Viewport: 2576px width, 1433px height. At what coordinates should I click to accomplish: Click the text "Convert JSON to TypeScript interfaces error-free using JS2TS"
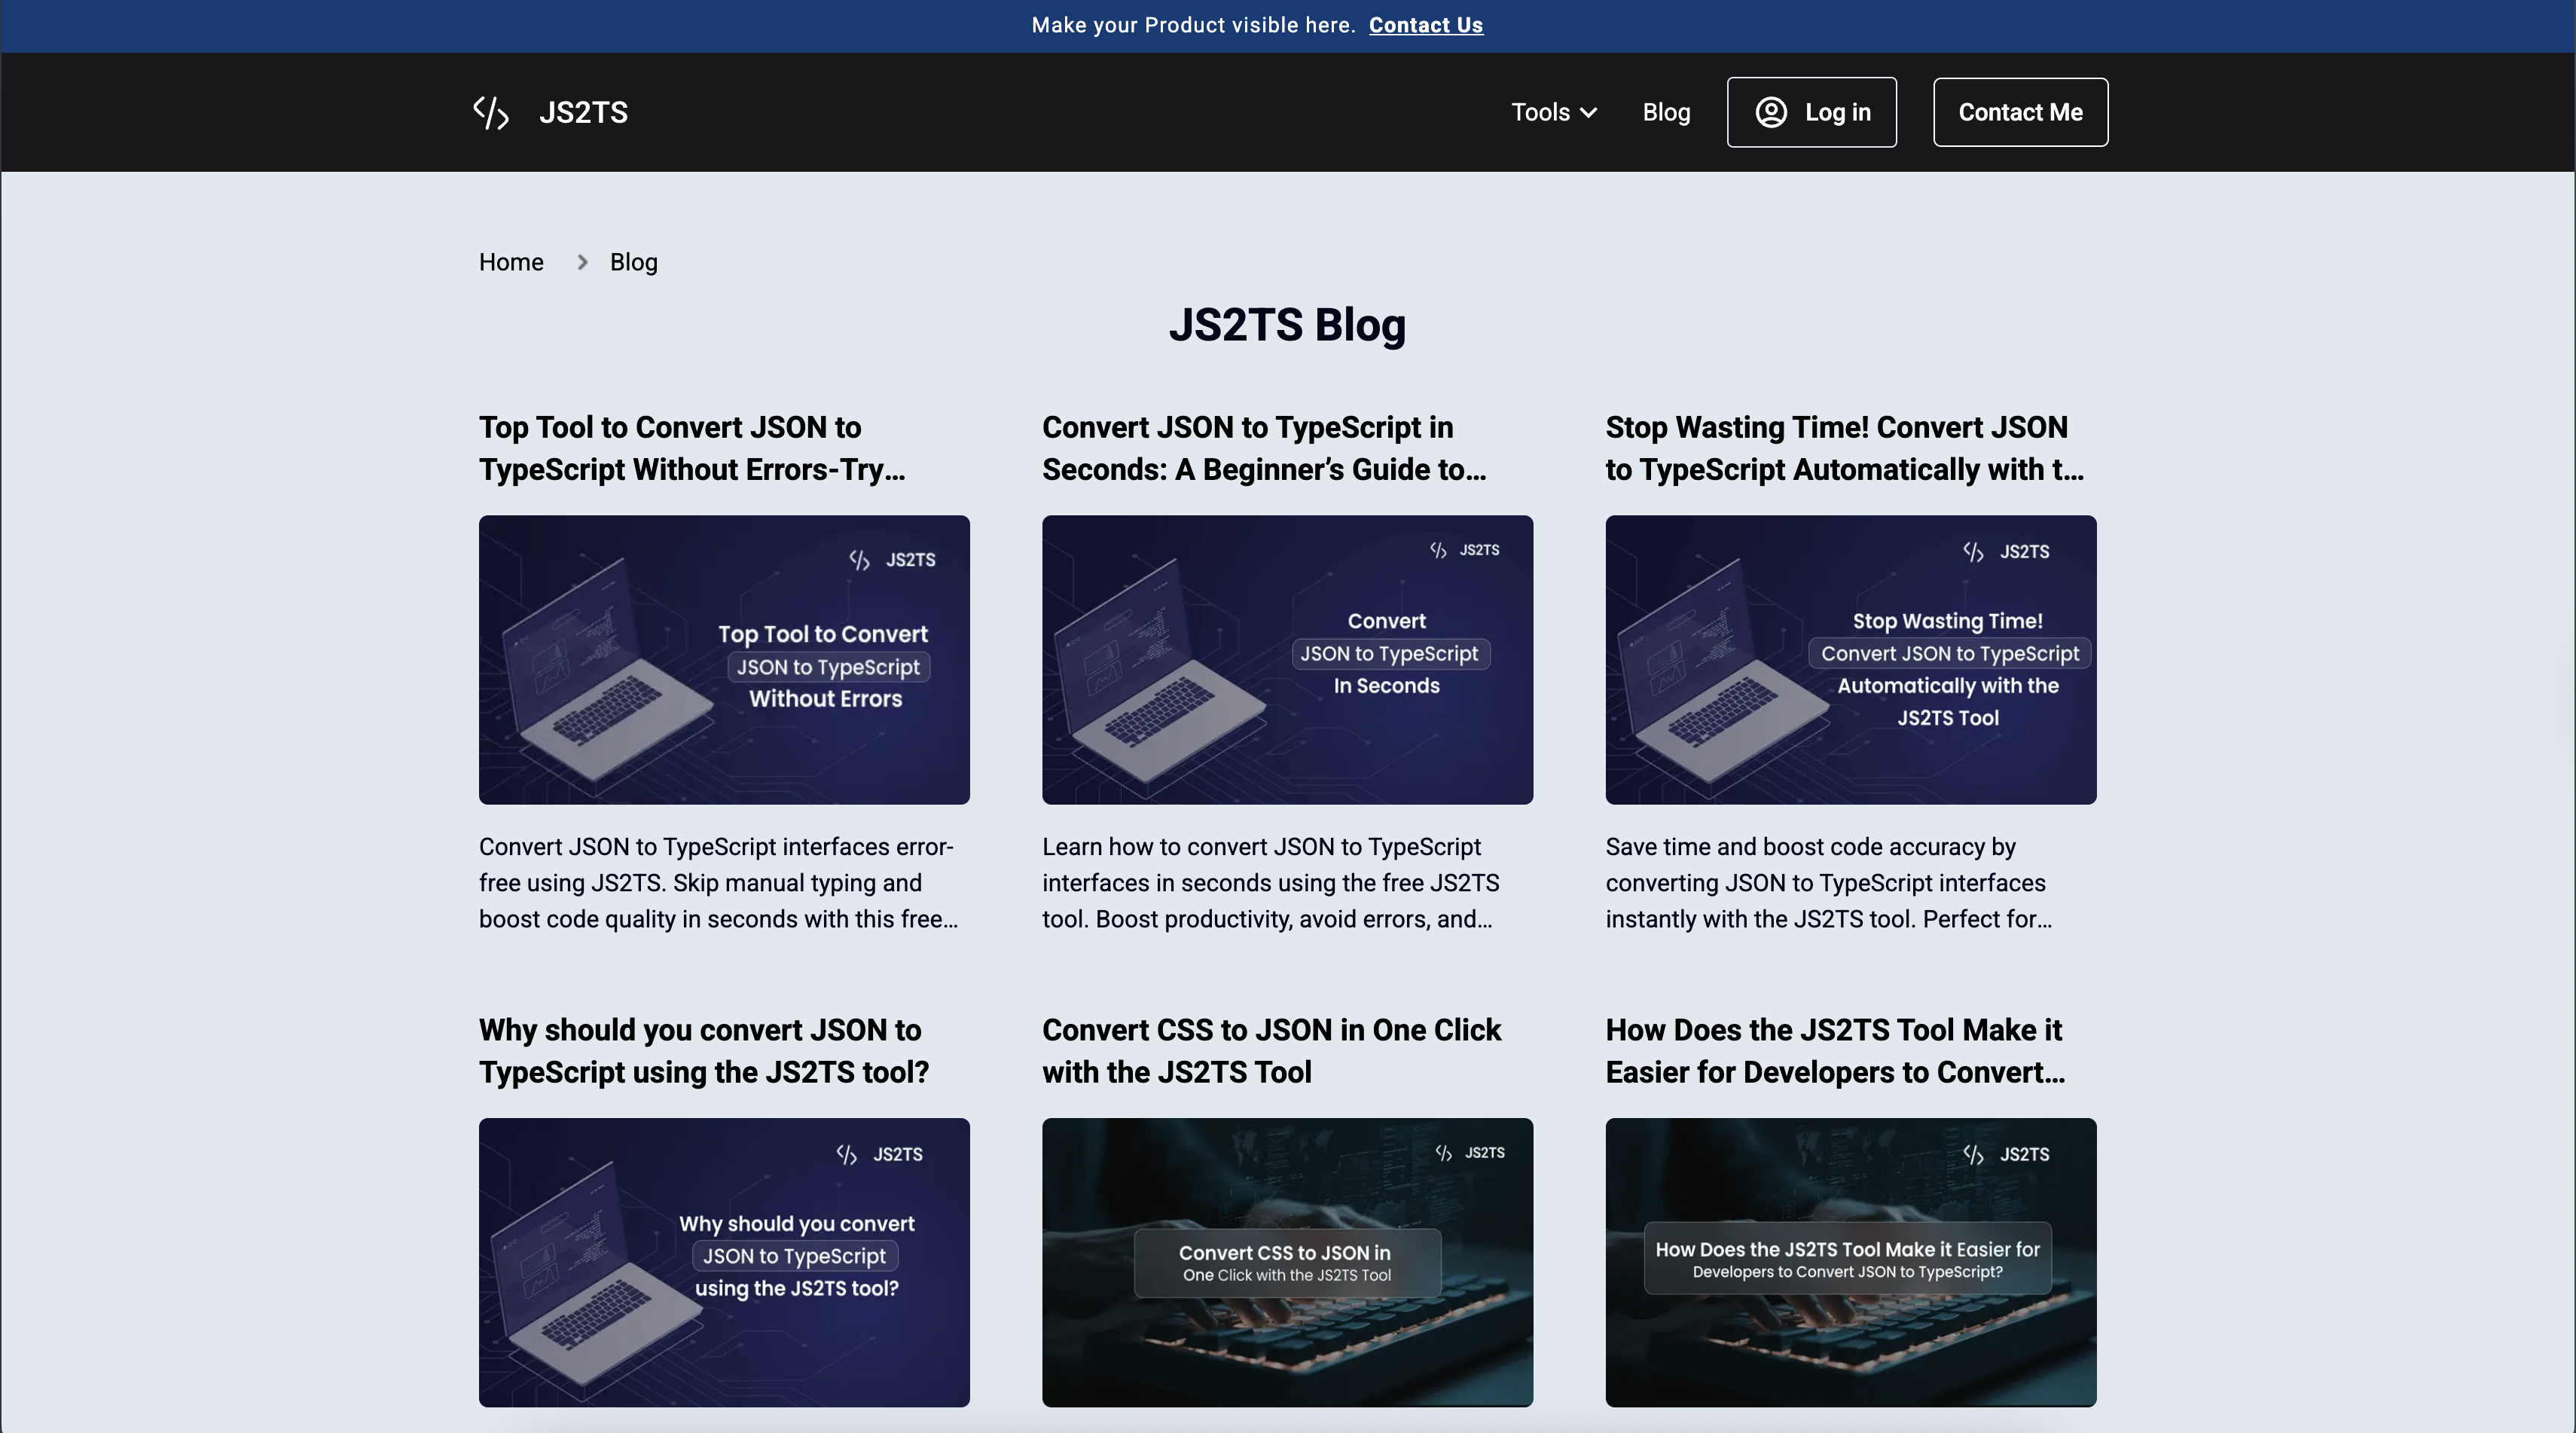pos(716,865)
